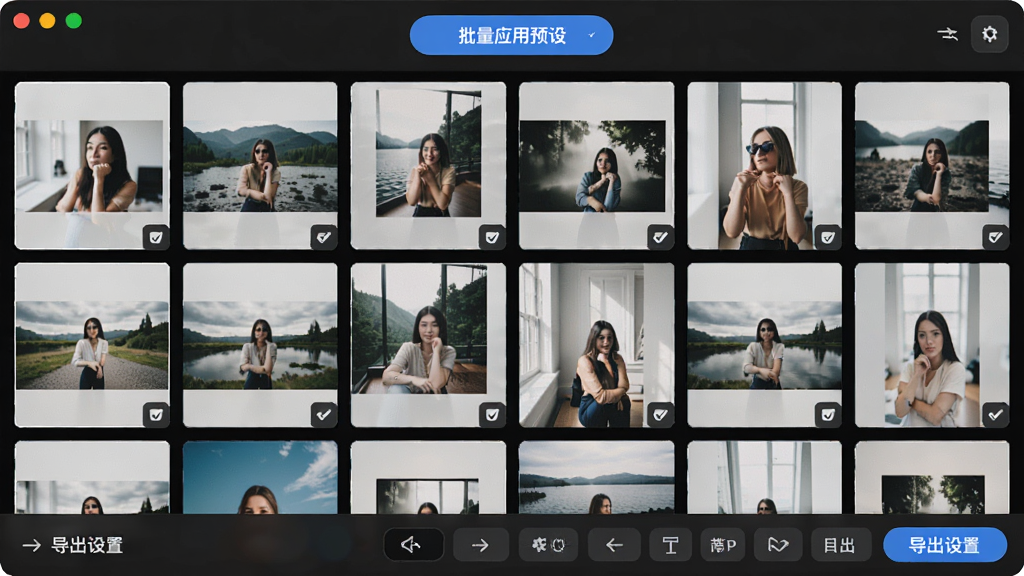This screenshot has width=1024, height=576.
Task: Click the 导出设置 label with arrow icon
Action: (x=73, y=545)
